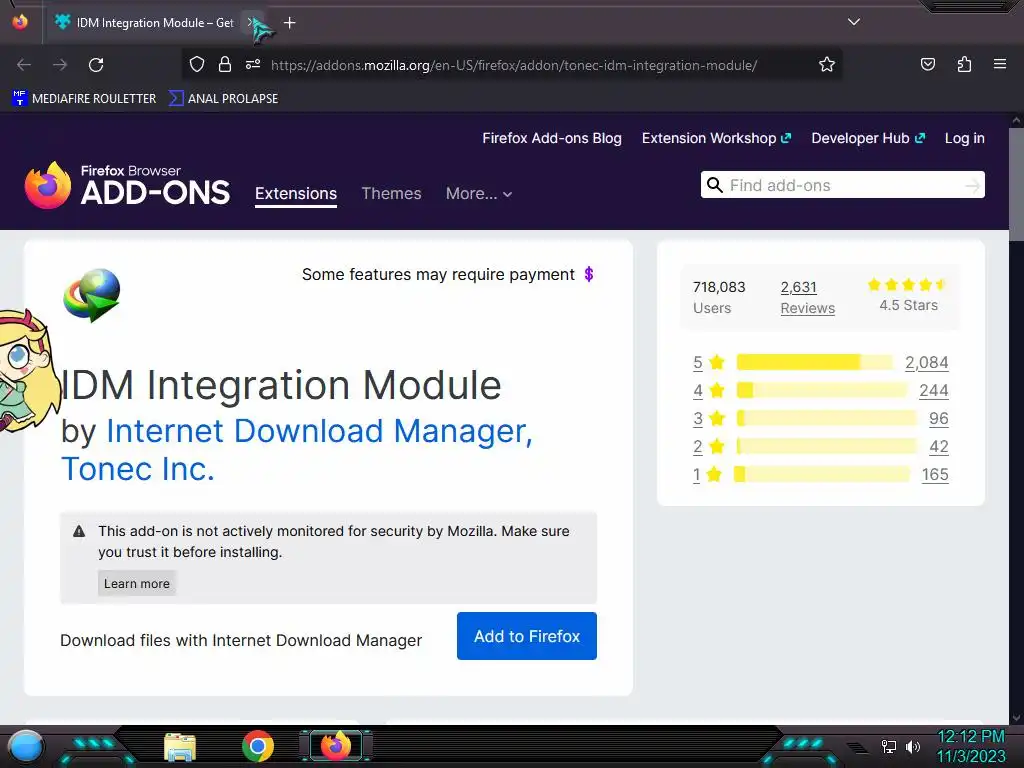The width and height of the screenshot is (1024, 768).
Task: Open the volume speaker tray icon
Action: tap(913, 746)
